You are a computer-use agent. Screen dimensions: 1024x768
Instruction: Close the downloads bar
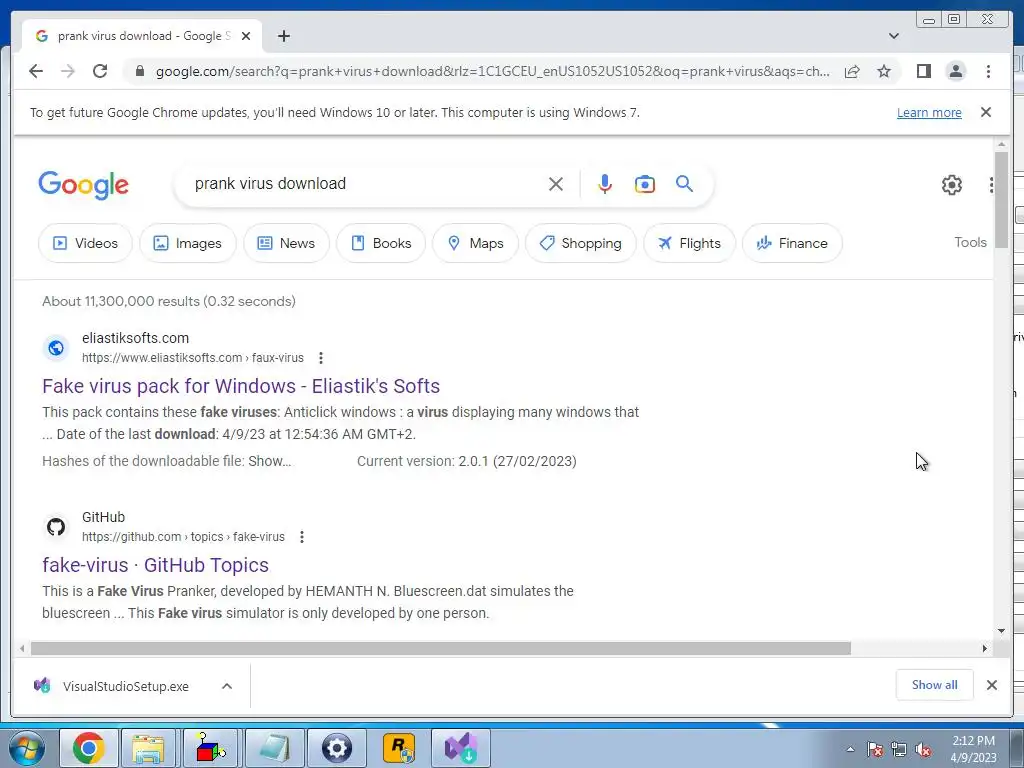tap(992, 685)
